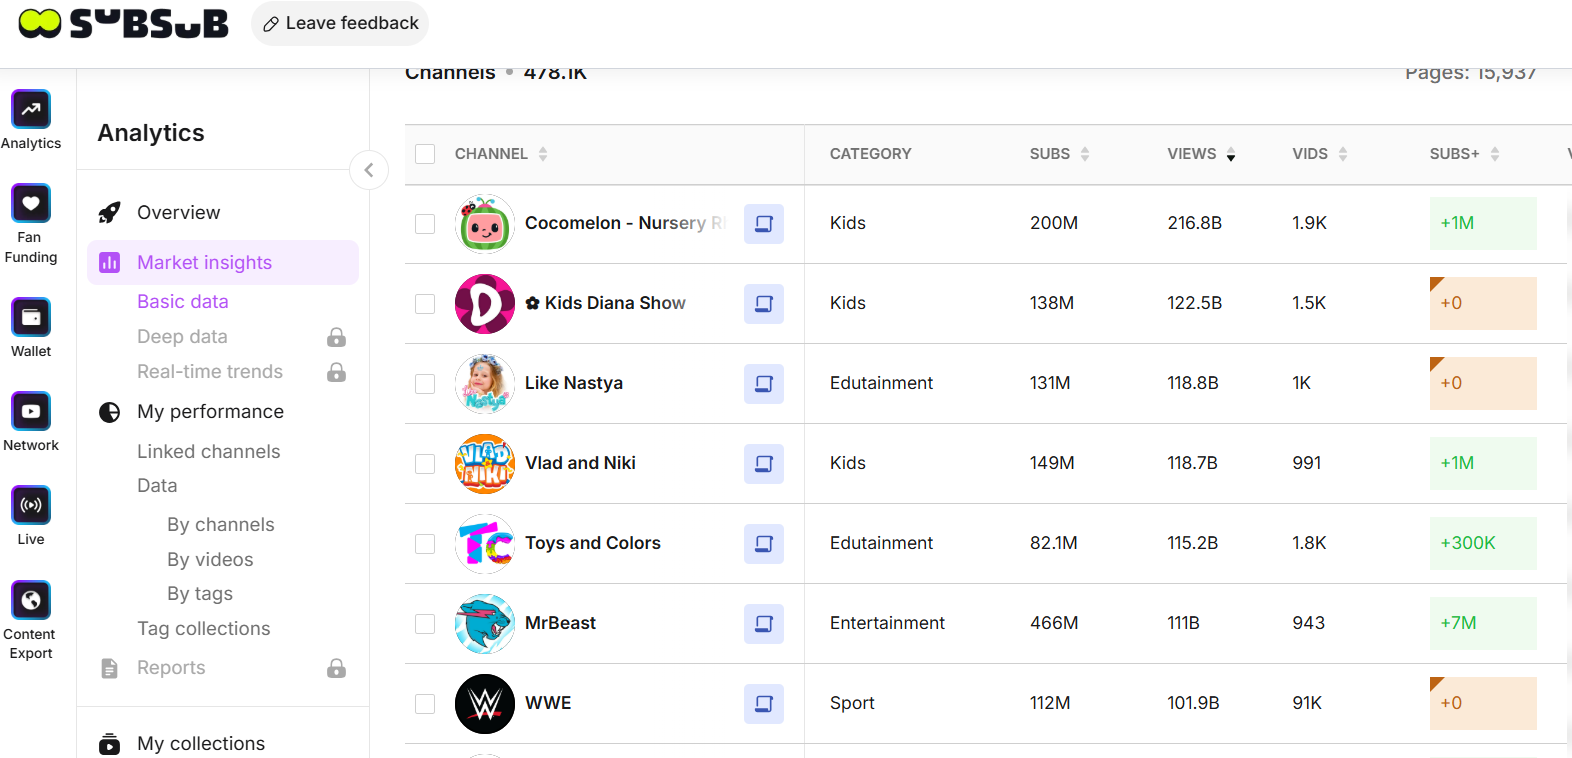Viewport: 1572px width, 758px height.
Task: Click the My collections icon
Action: coord(110,744)
